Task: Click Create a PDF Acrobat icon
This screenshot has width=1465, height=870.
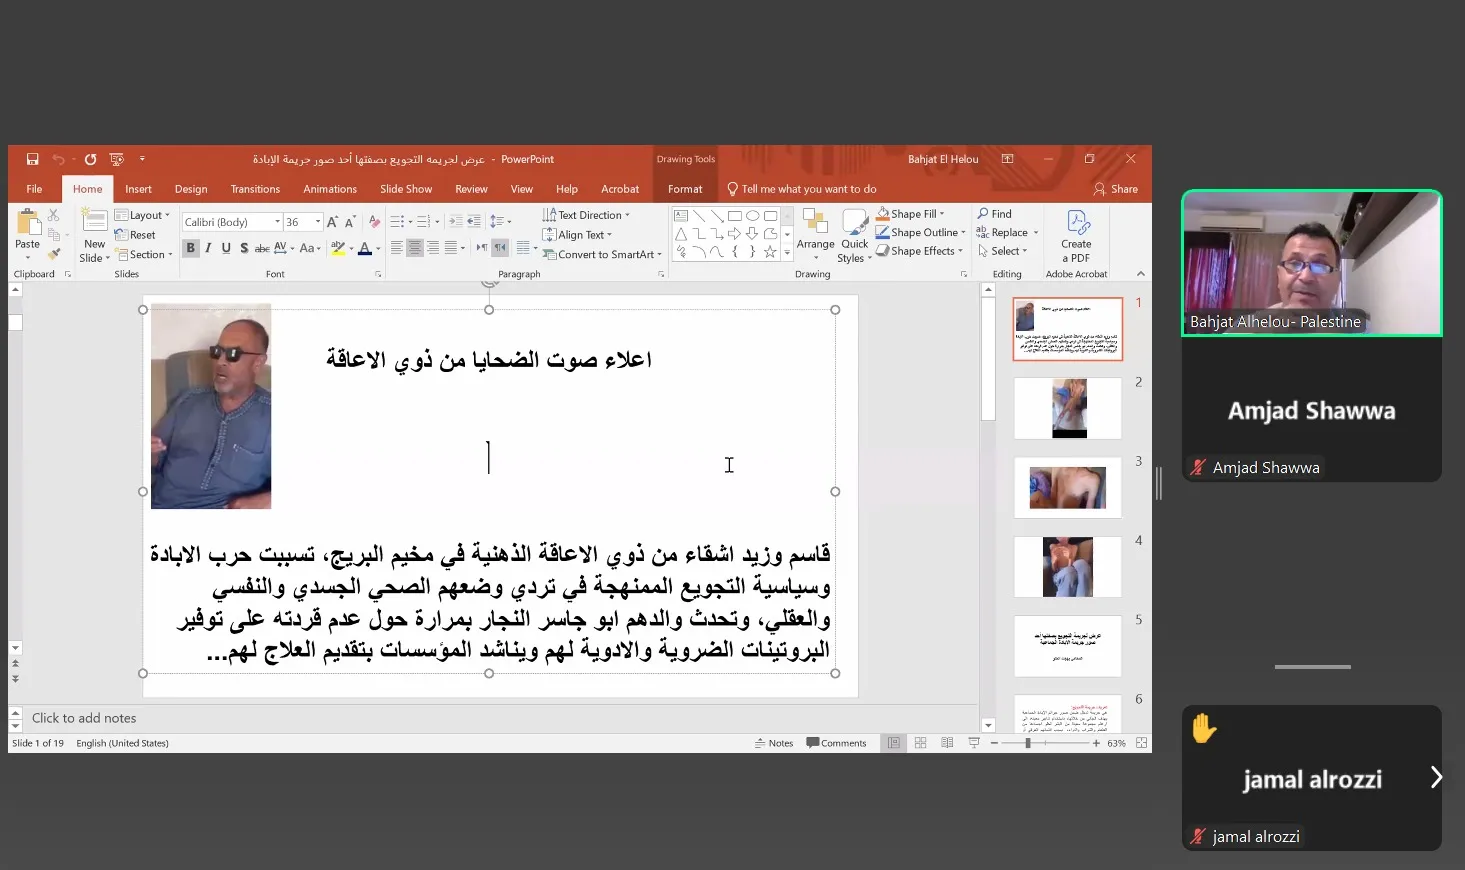Action: click(1077, 236)
